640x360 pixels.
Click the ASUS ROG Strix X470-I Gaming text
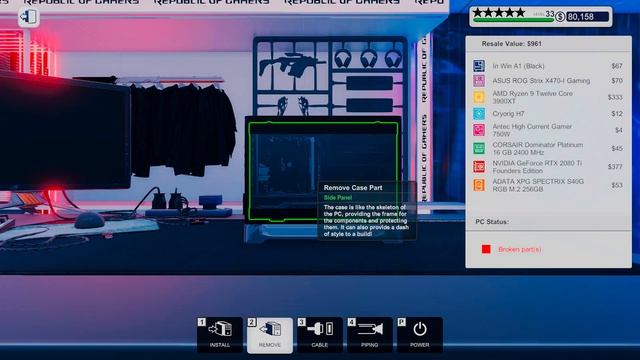click(x=541, y=80)
